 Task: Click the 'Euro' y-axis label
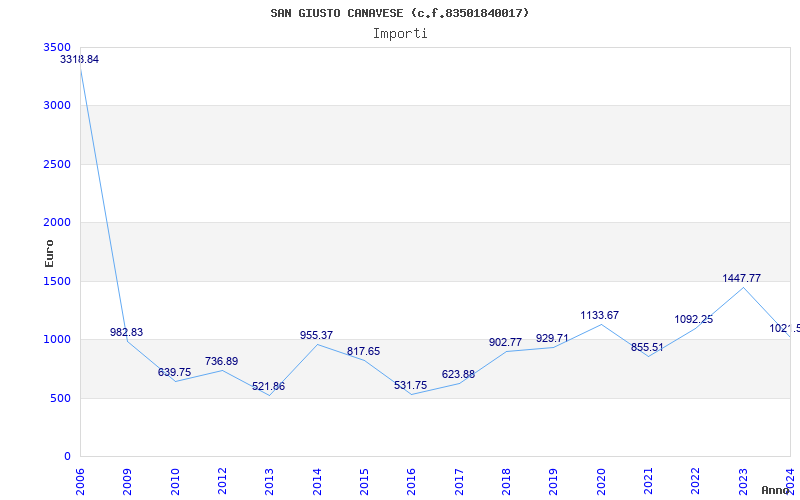(x=49, y=253)
